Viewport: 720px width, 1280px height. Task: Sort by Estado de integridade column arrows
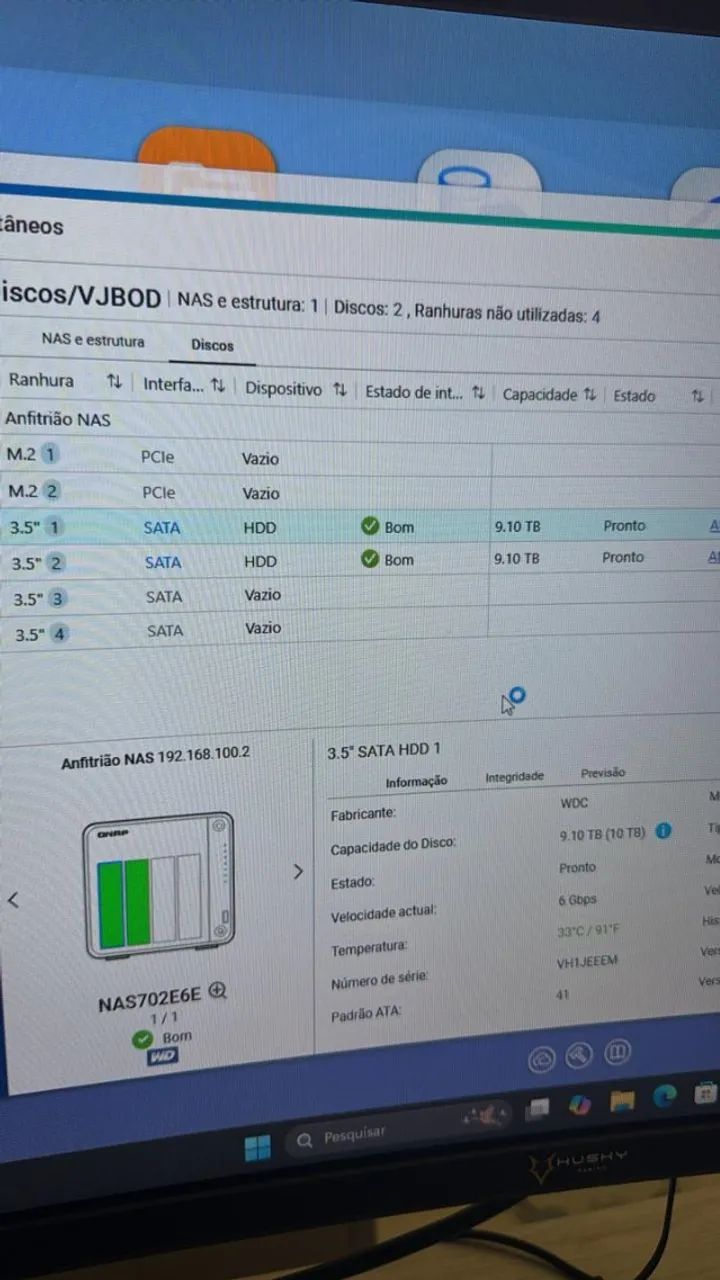[478, 393]
